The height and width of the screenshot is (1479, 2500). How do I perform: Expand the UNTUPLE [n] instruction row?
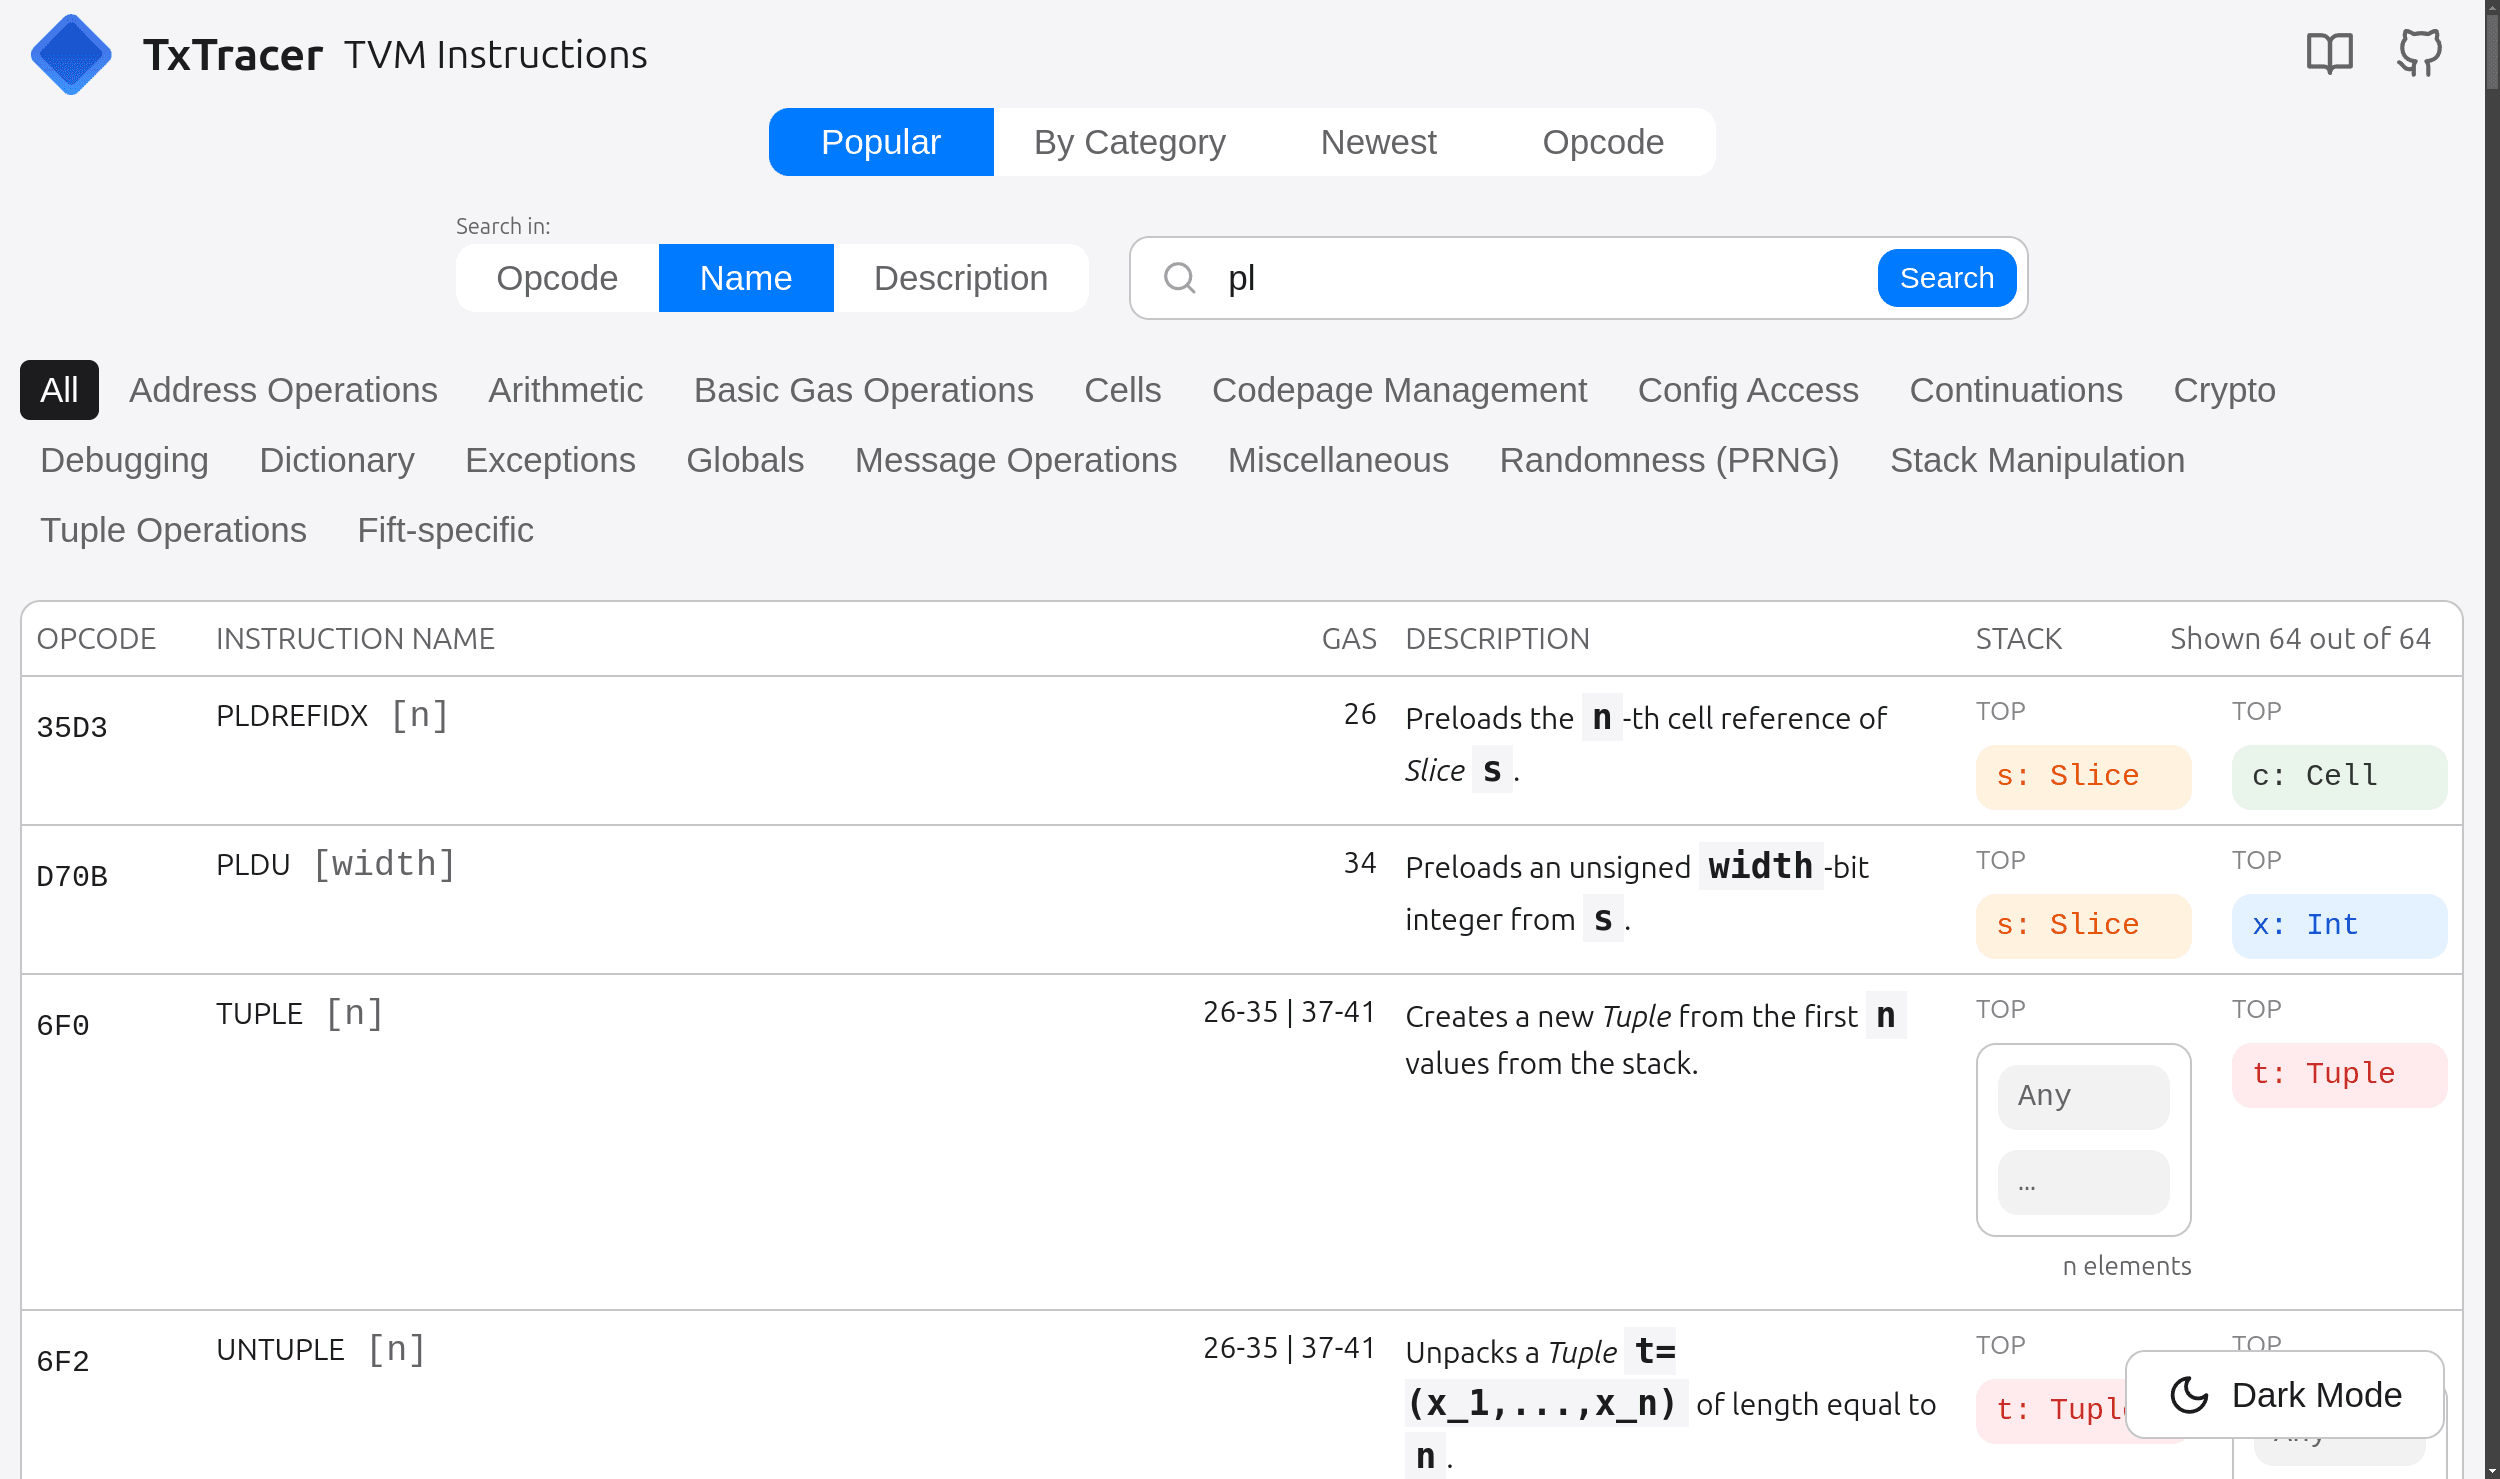[x=1241, y=1395]
